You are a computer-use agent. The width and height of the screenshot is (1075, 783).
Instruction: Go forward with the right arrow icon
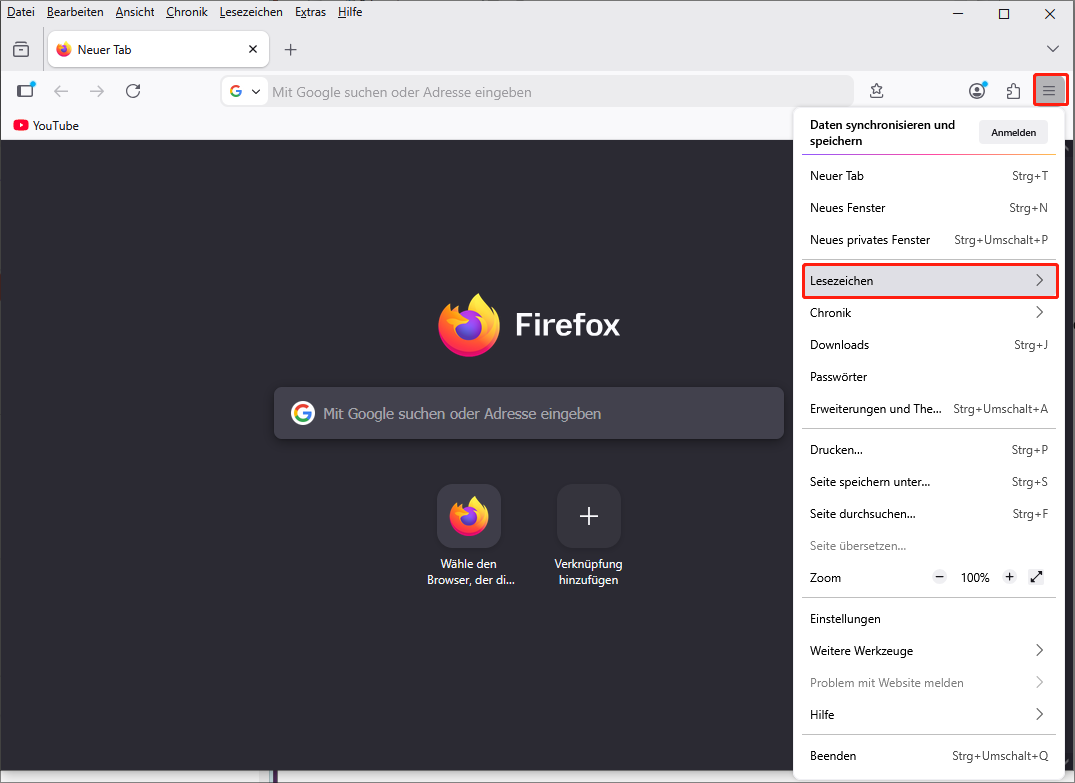click(97, 91)
